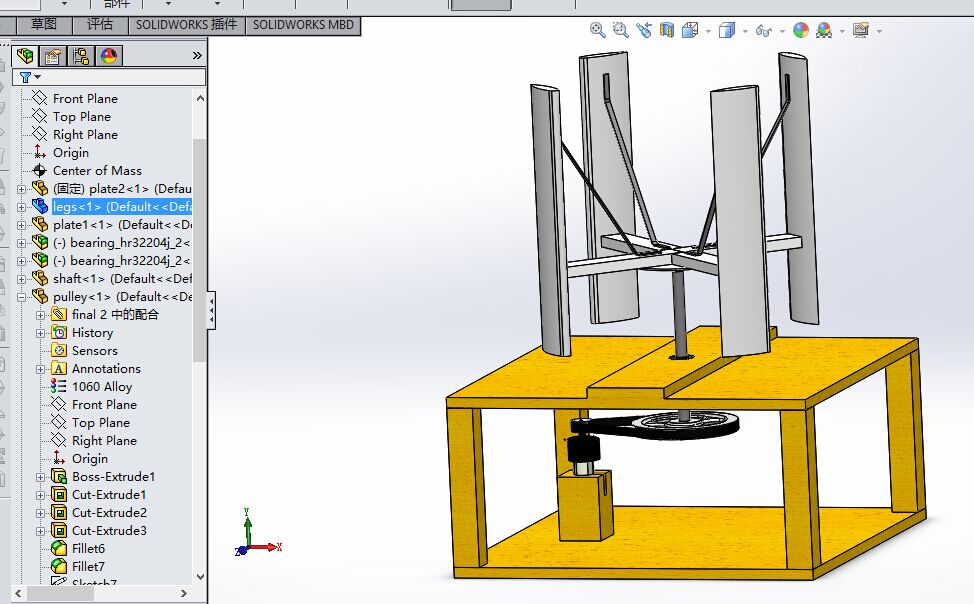Expand the 'final 2 中的配合' mates folder
Image resolution: width=974 pixels, height=604 pixels.
(x=40, y=315)
